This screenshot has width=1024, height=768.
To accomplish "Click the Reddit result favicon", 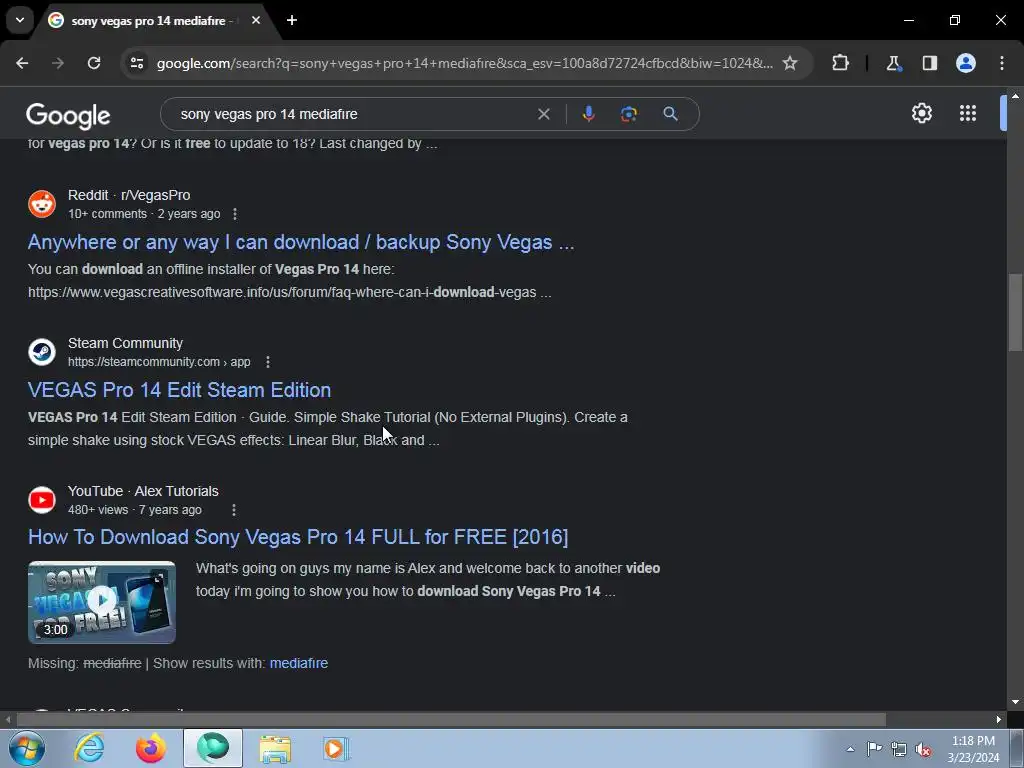I will [42, 204].
